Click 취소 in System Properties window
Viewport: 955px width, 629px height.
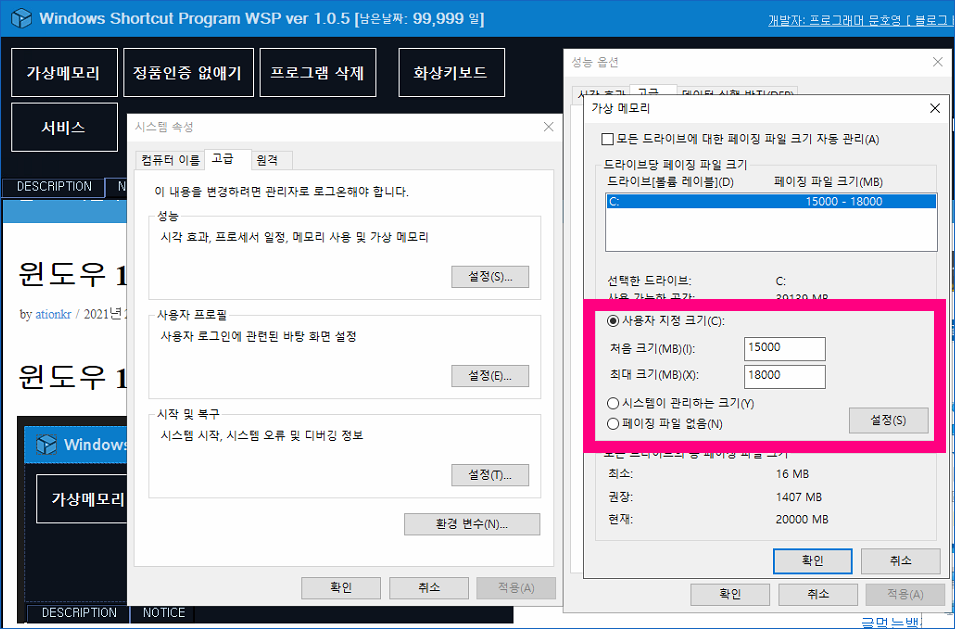coord(429,588)
